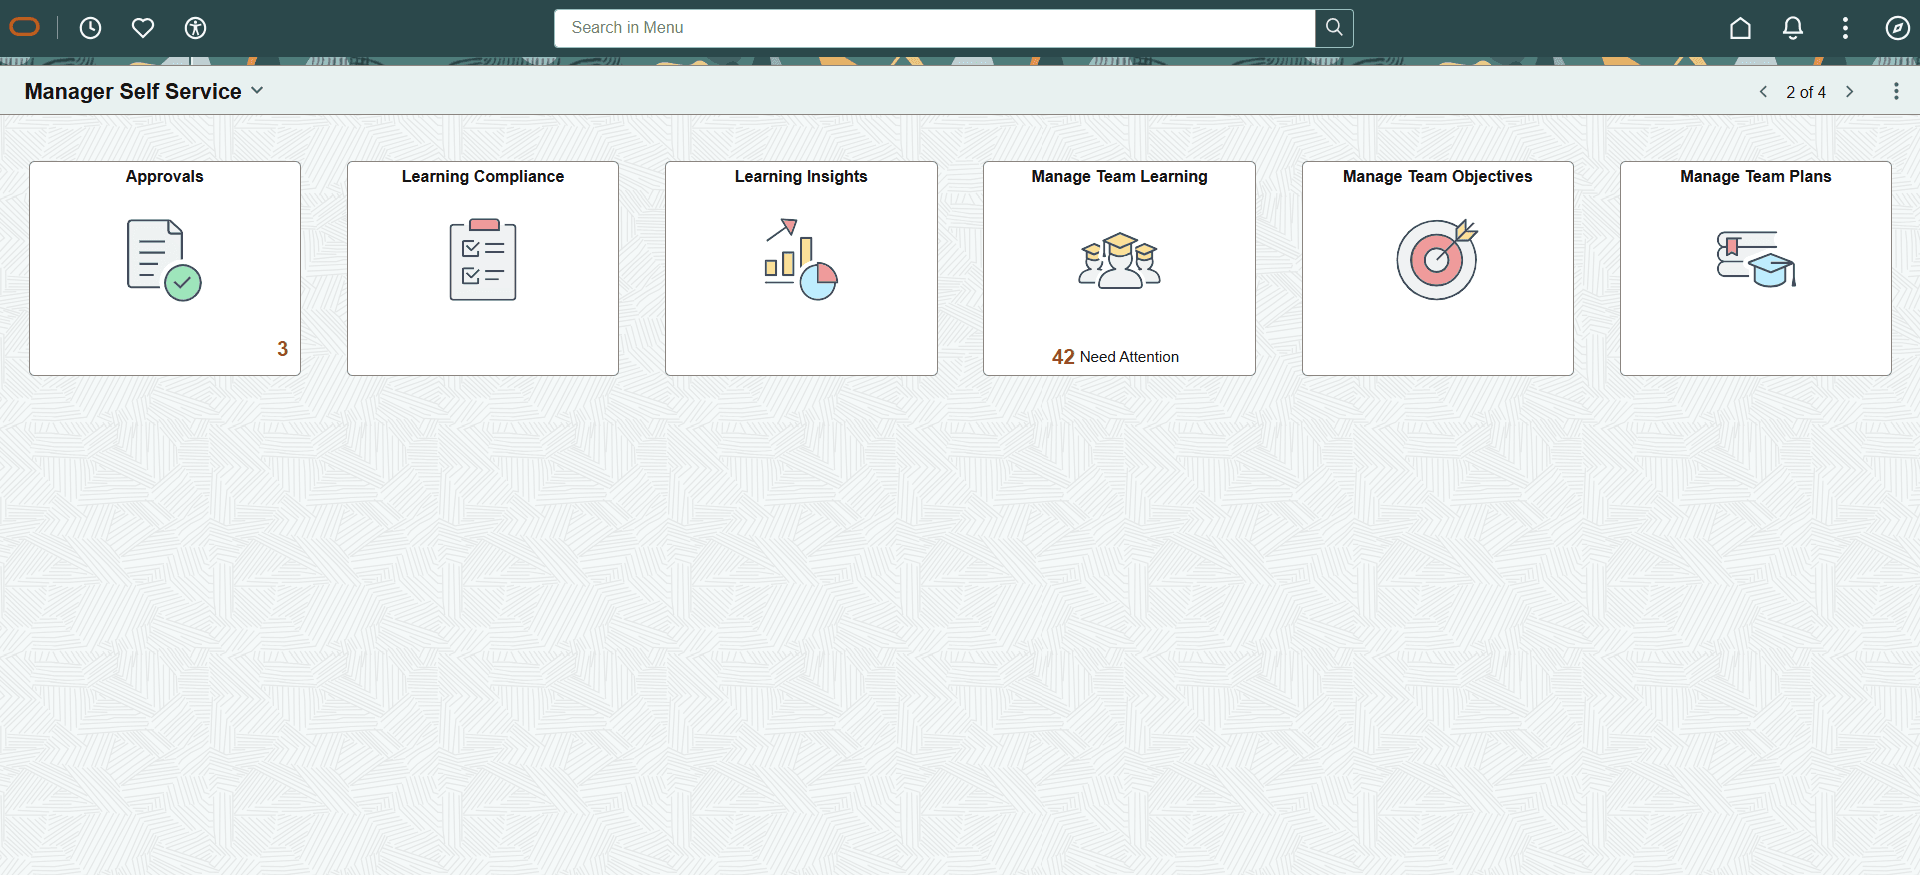This screenshot has height=875, width=1920.
Task: Click the search magnifier button
Action: [1334, 28]
